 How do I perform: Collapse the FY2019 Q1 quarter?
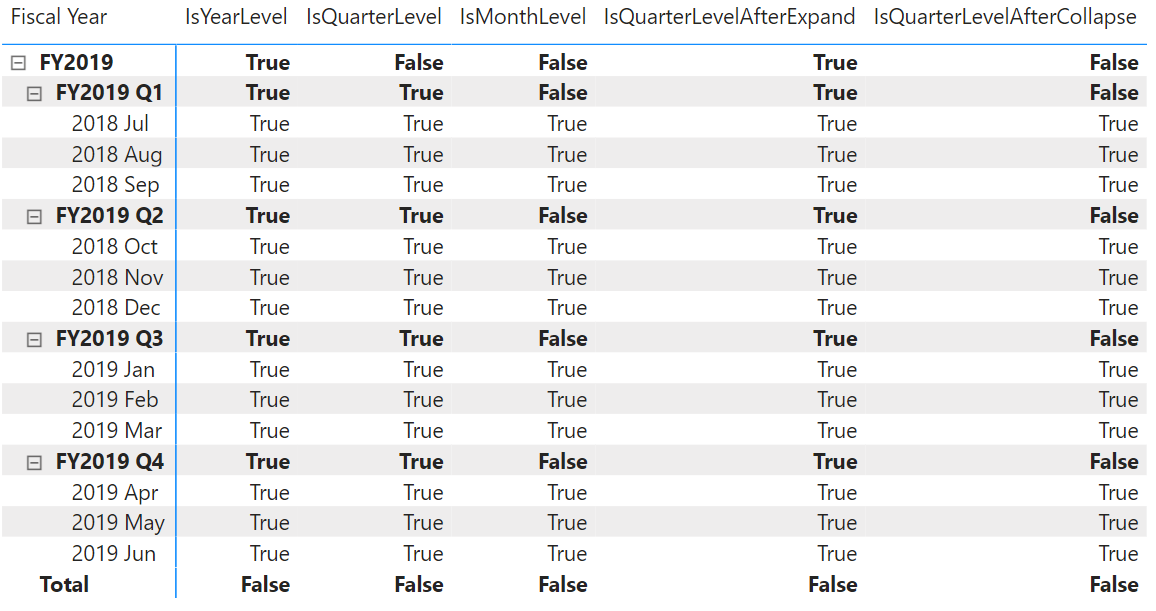point(34,94)
